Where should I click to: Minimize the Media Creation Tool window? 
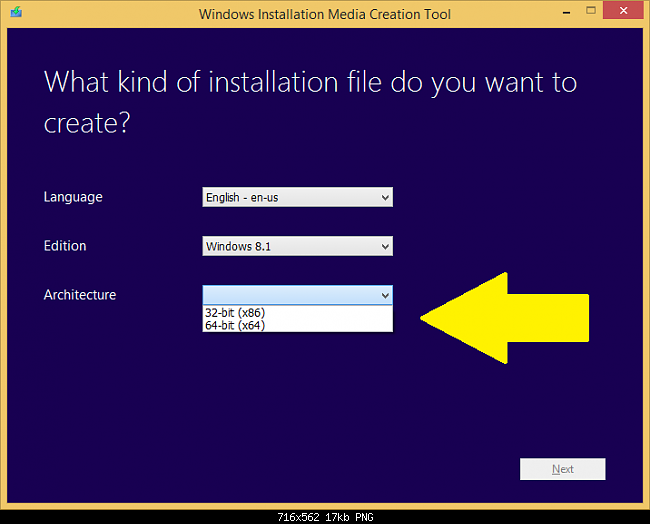pos(566,12)
